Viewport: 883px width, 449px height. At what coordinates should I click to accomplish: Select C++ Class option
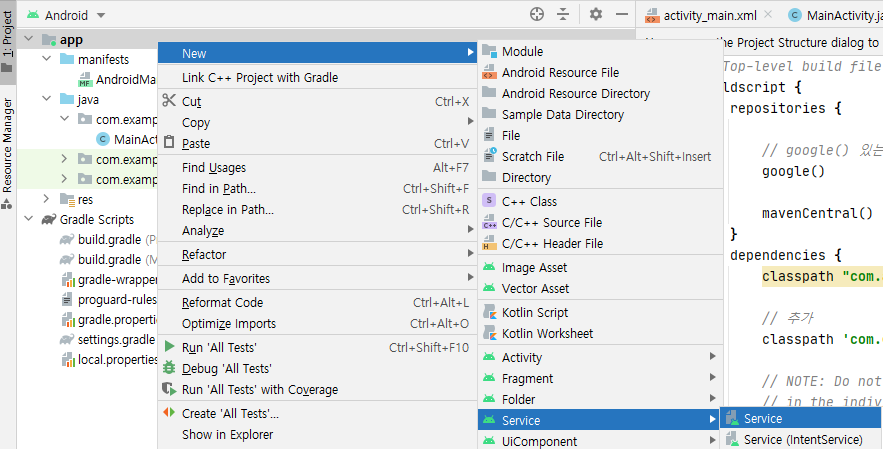coord(599,201)
